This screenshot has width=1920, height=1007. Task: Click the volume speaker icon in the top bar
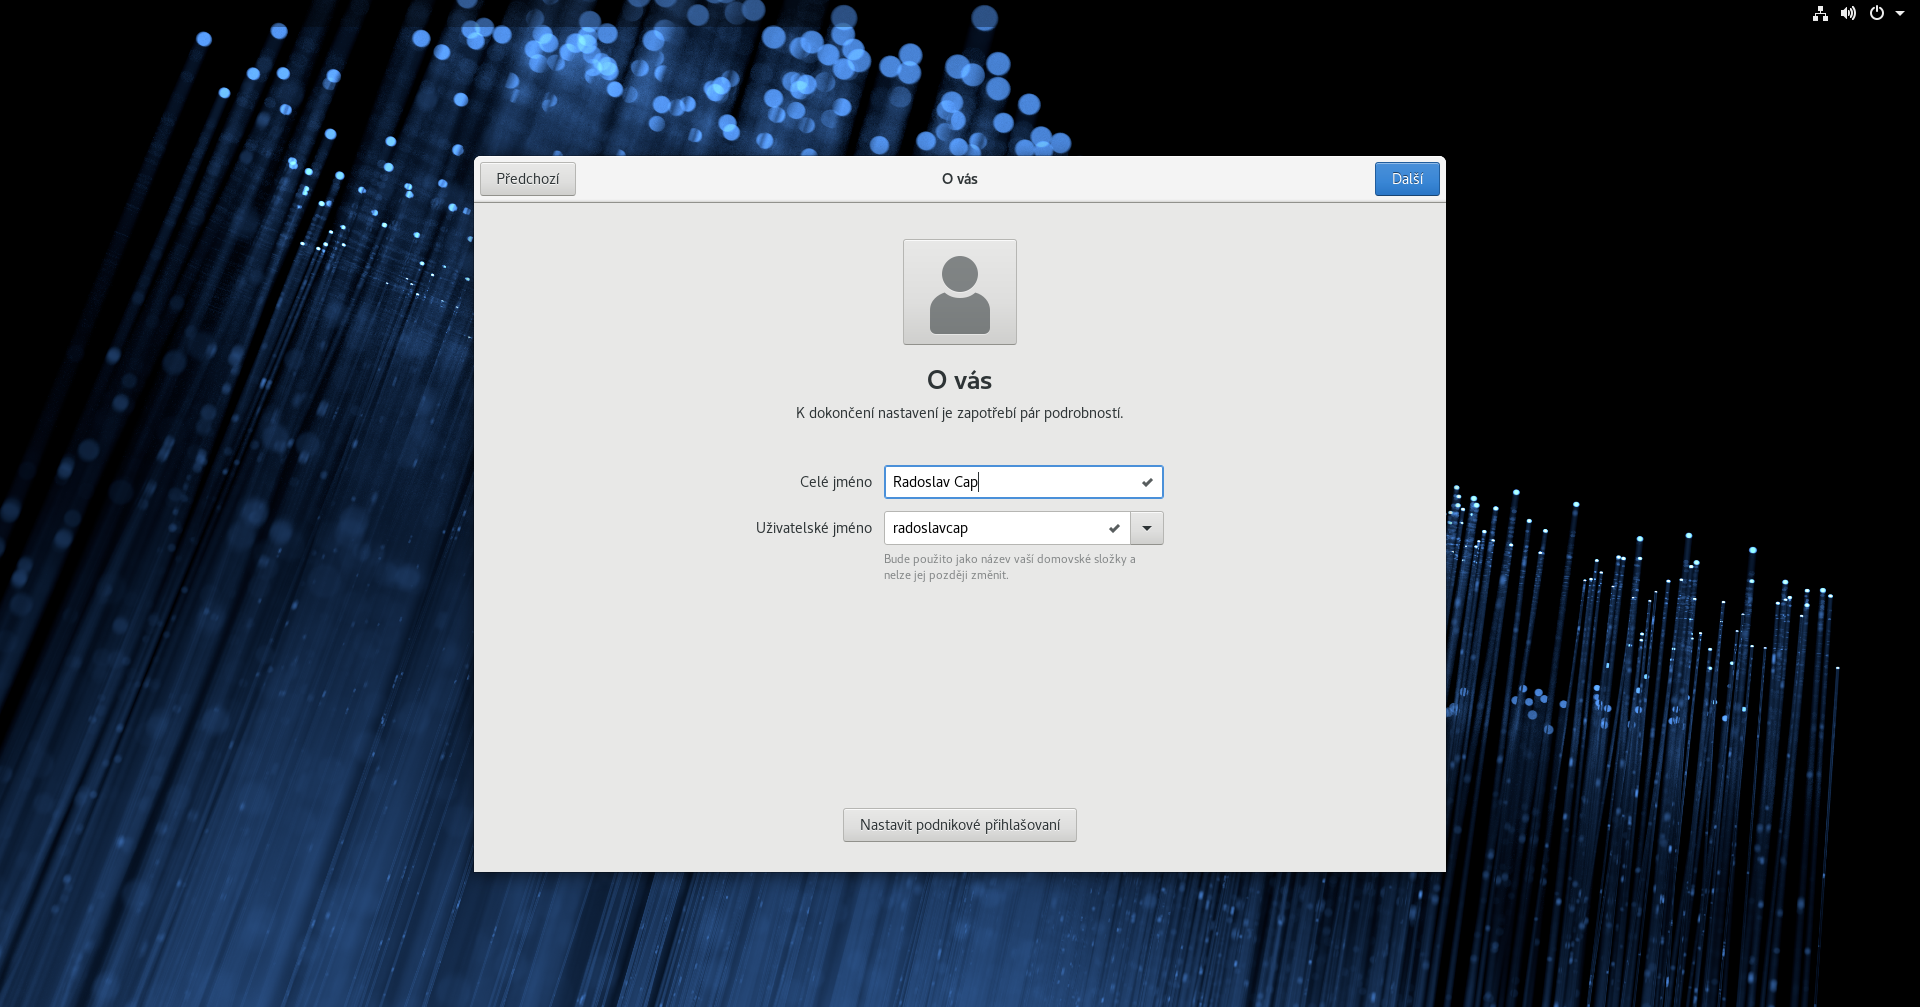1848,13
